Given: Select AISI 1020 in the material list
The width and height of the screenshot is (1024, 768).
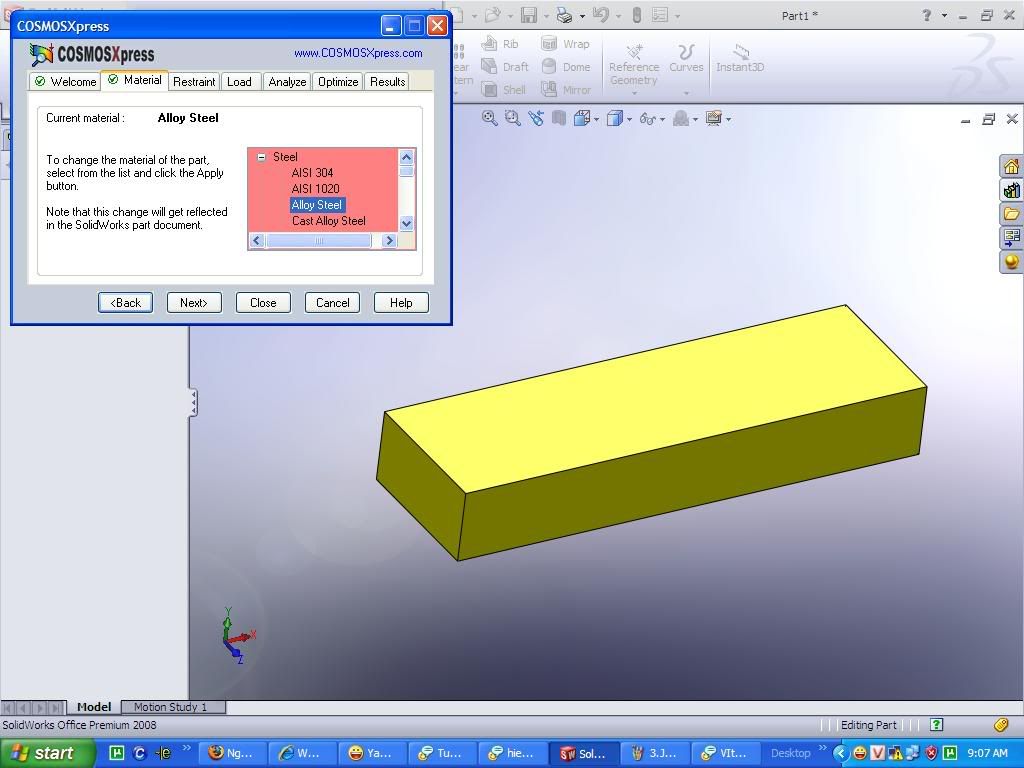Looking at the screenshot, I should 315,189.
